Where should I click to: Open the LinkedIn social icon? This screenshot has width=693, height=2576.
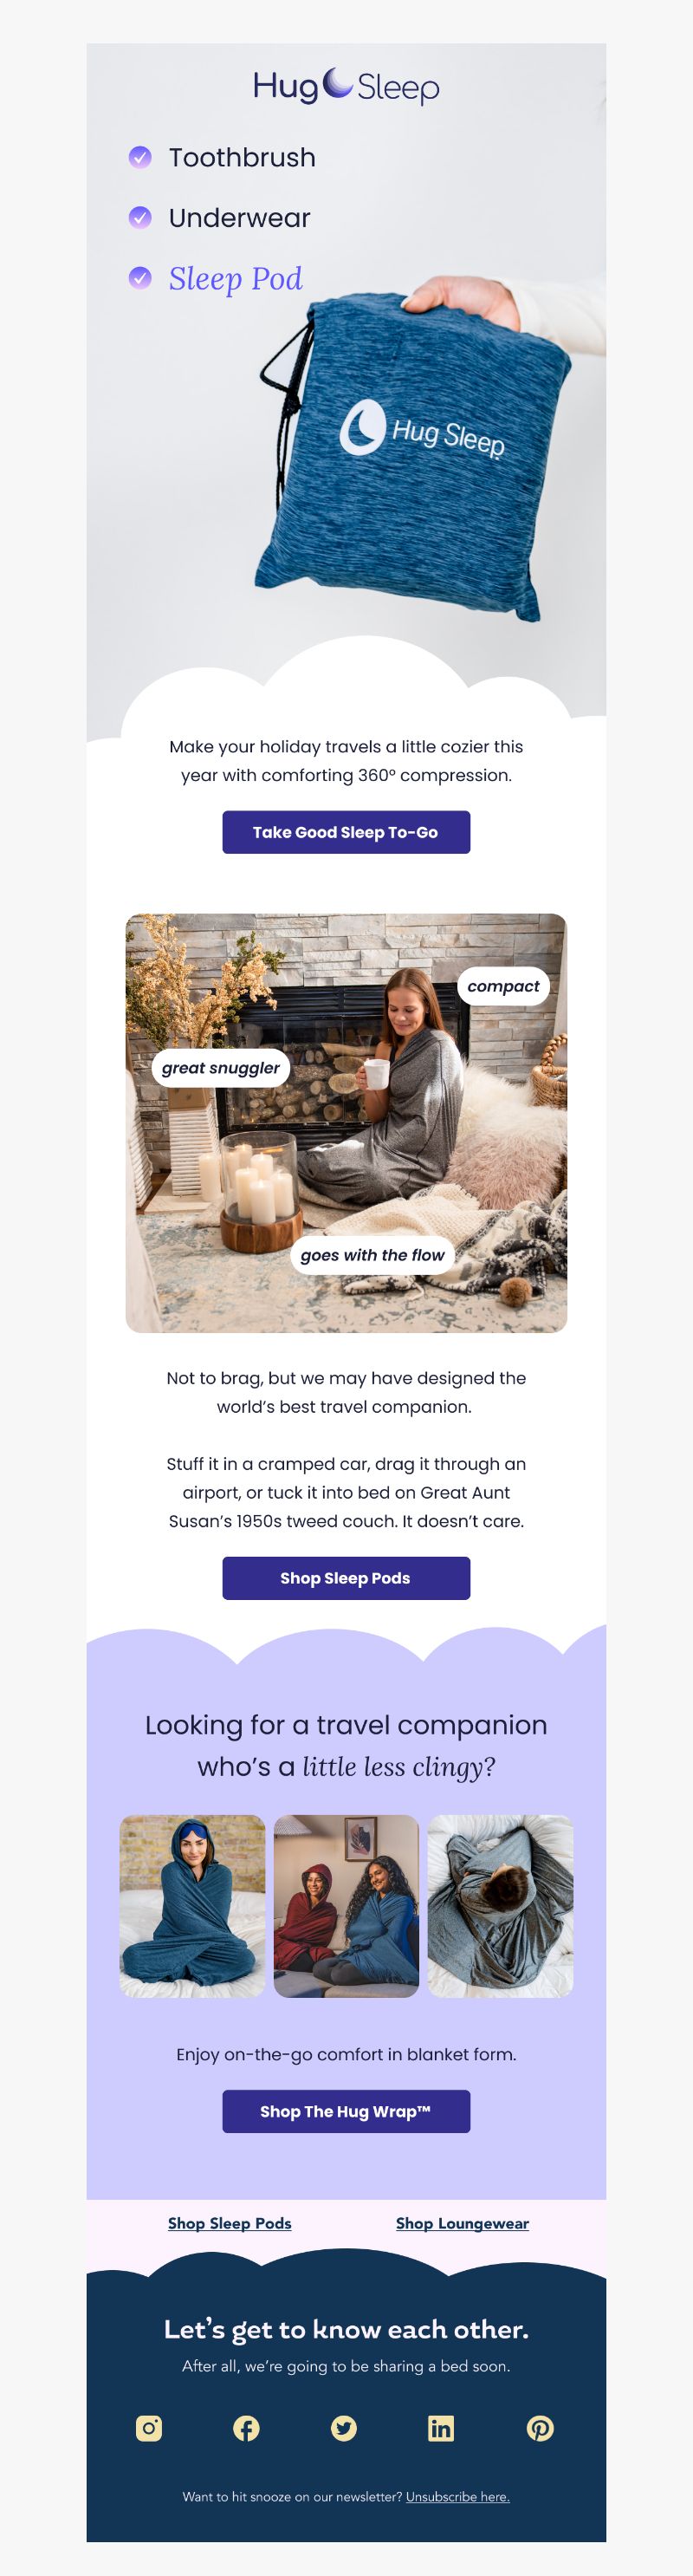point(441,2428)
